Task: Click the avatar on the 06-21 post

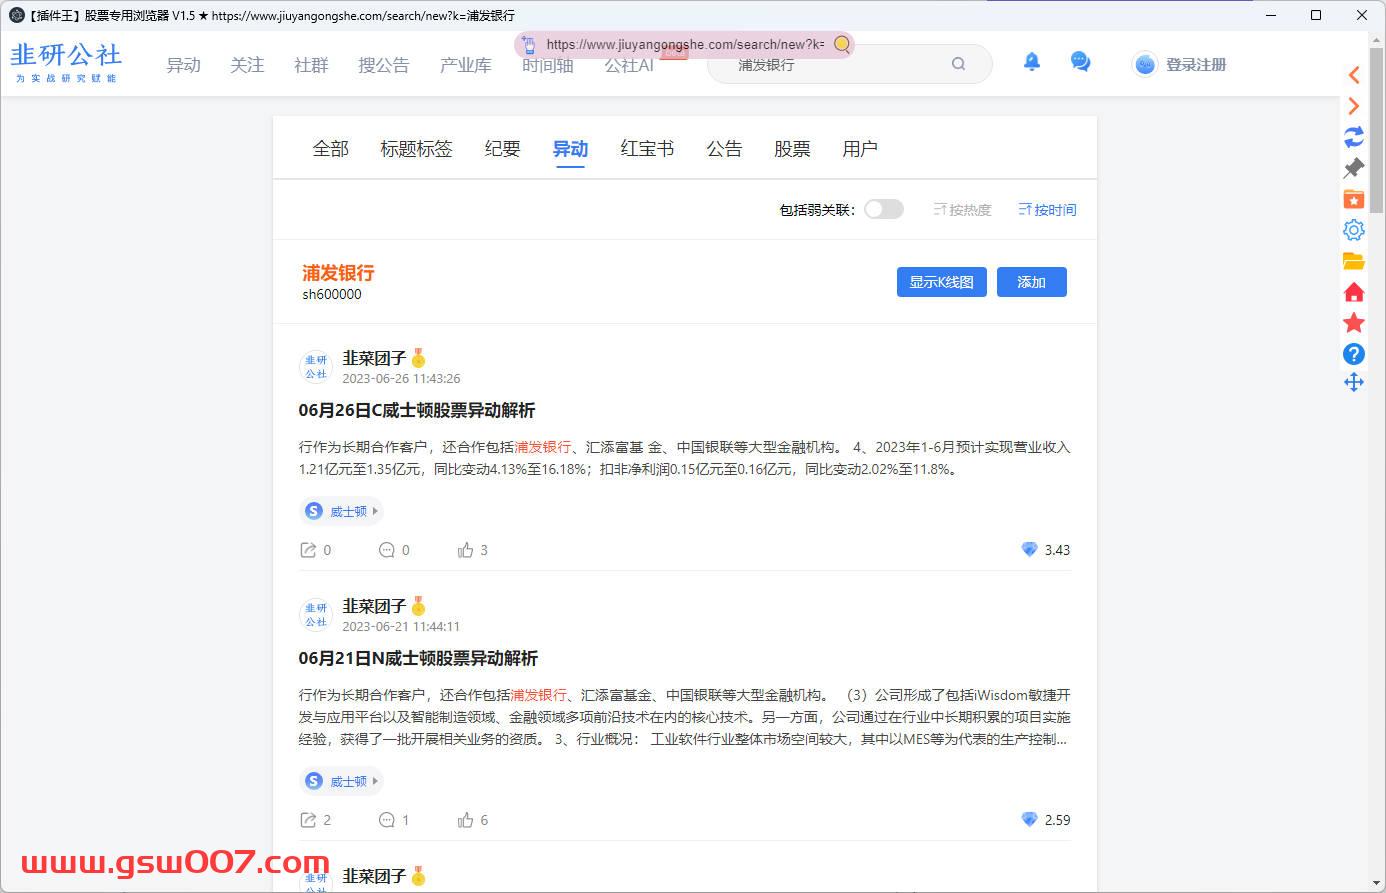Action: [316, 615]
